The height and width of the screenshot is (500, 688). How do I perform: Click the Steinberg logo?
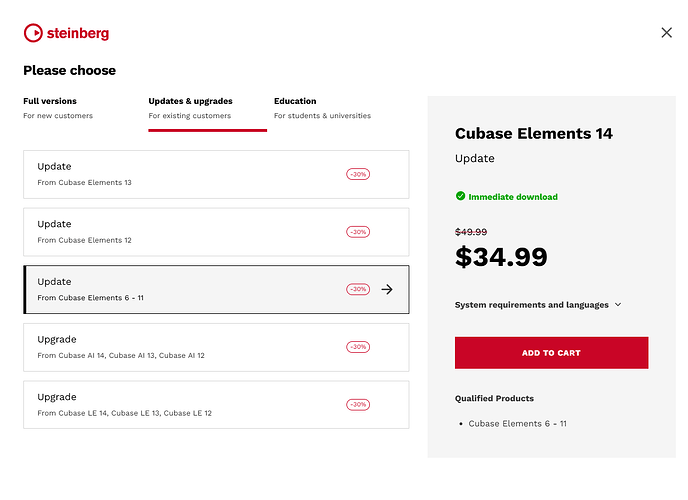point(66,33)
